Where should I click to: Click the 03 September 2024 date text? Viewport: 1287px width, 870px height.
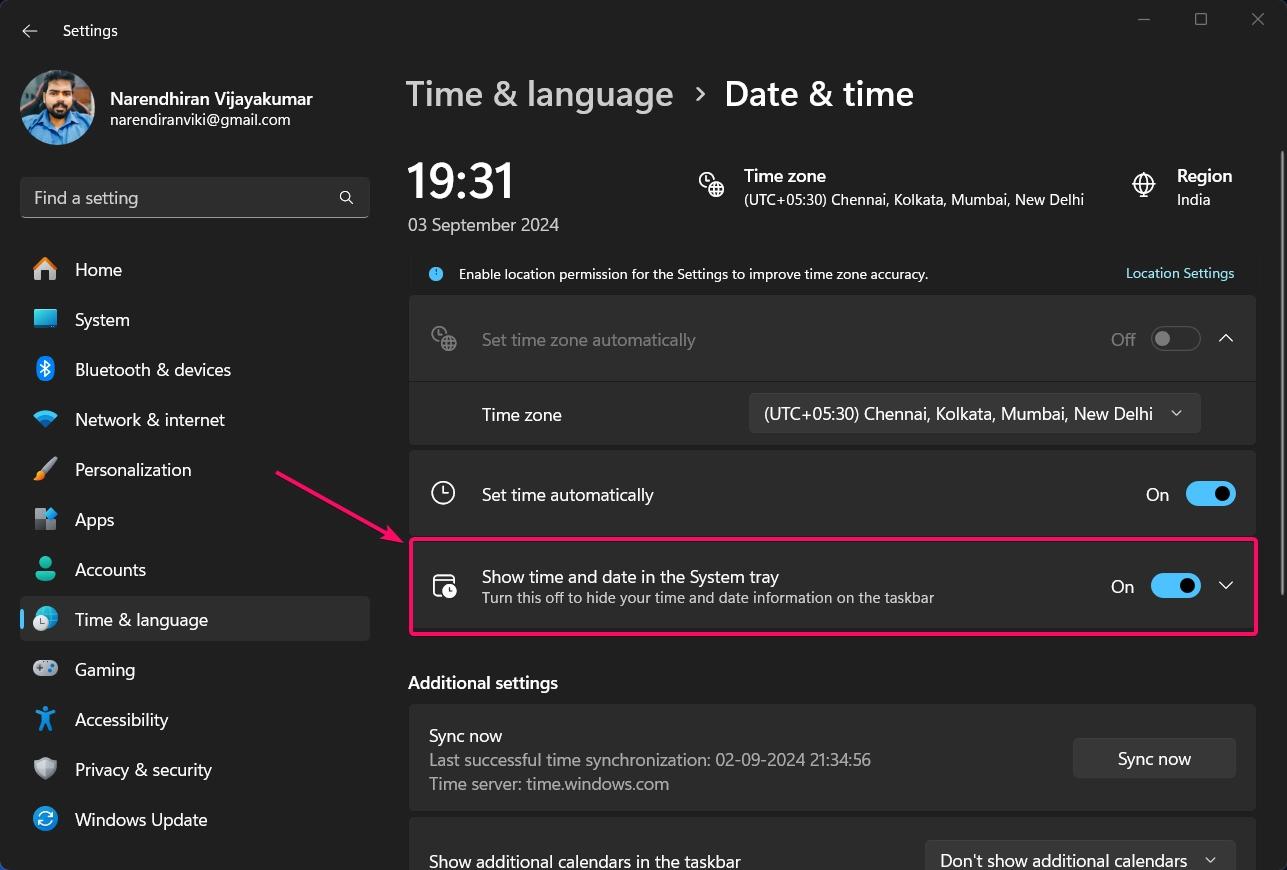pyautogui.click(x=483, y=225)
